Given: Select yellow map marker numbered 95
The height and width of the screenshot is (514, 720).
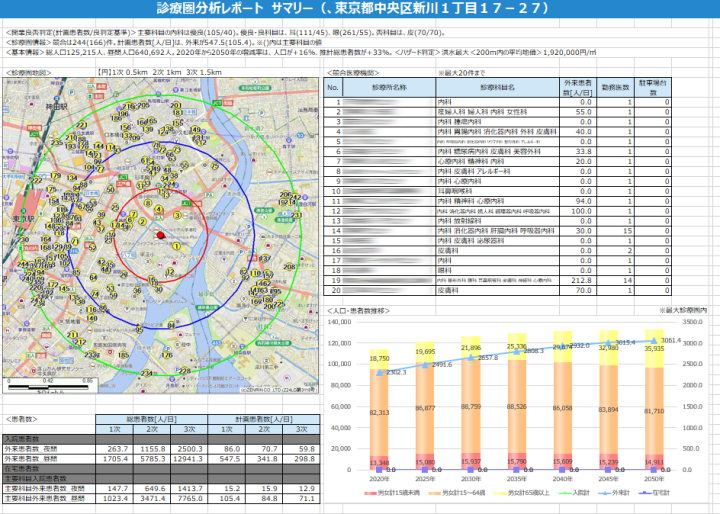Looking at the screenshot, I should tap(139, 329).
